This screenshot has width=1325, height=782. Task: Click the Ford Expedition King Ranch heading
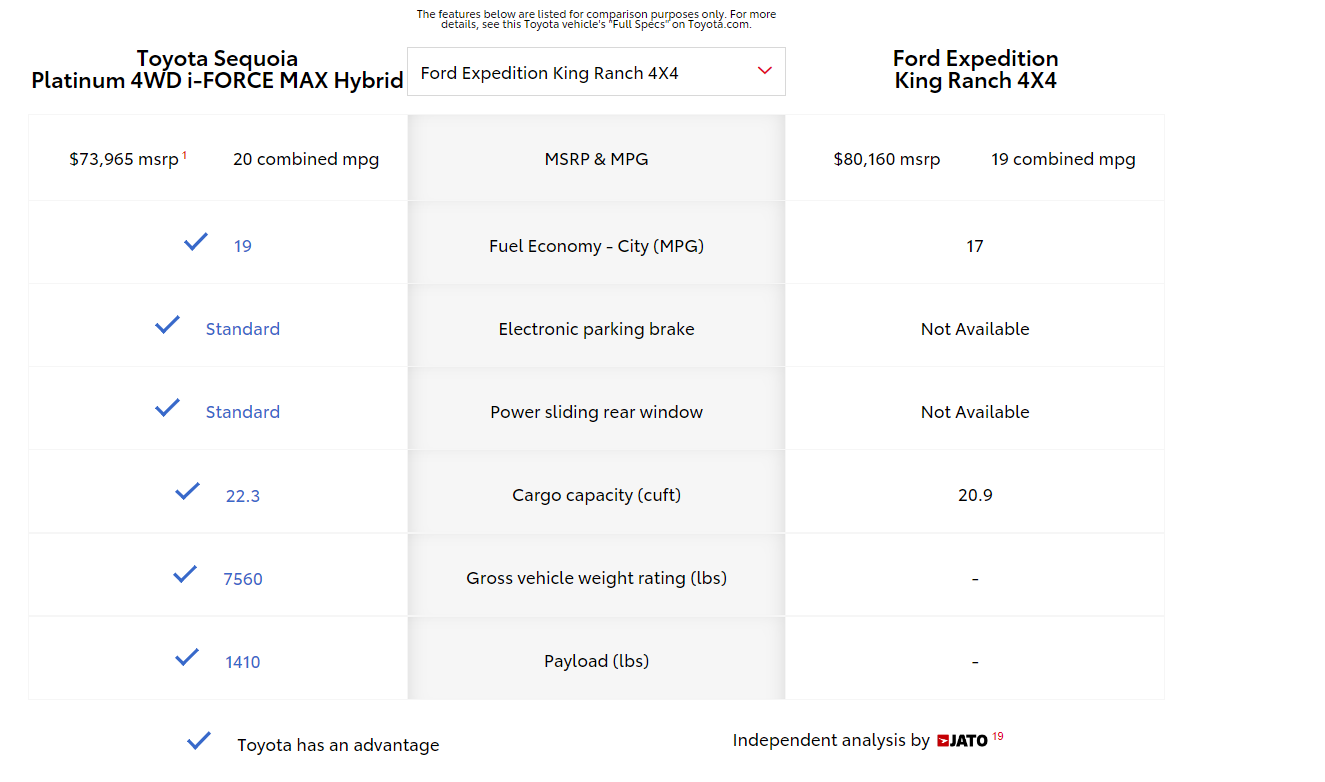(x=975, y=70)
